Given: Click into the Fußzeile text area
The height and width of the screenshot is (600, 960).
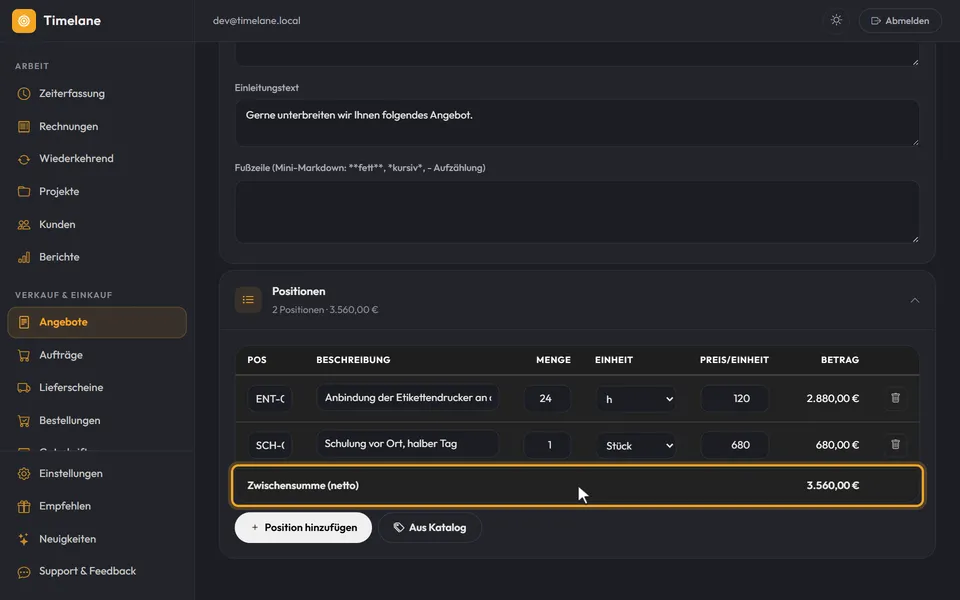Looking at the screenshot, I should (577, 212).
